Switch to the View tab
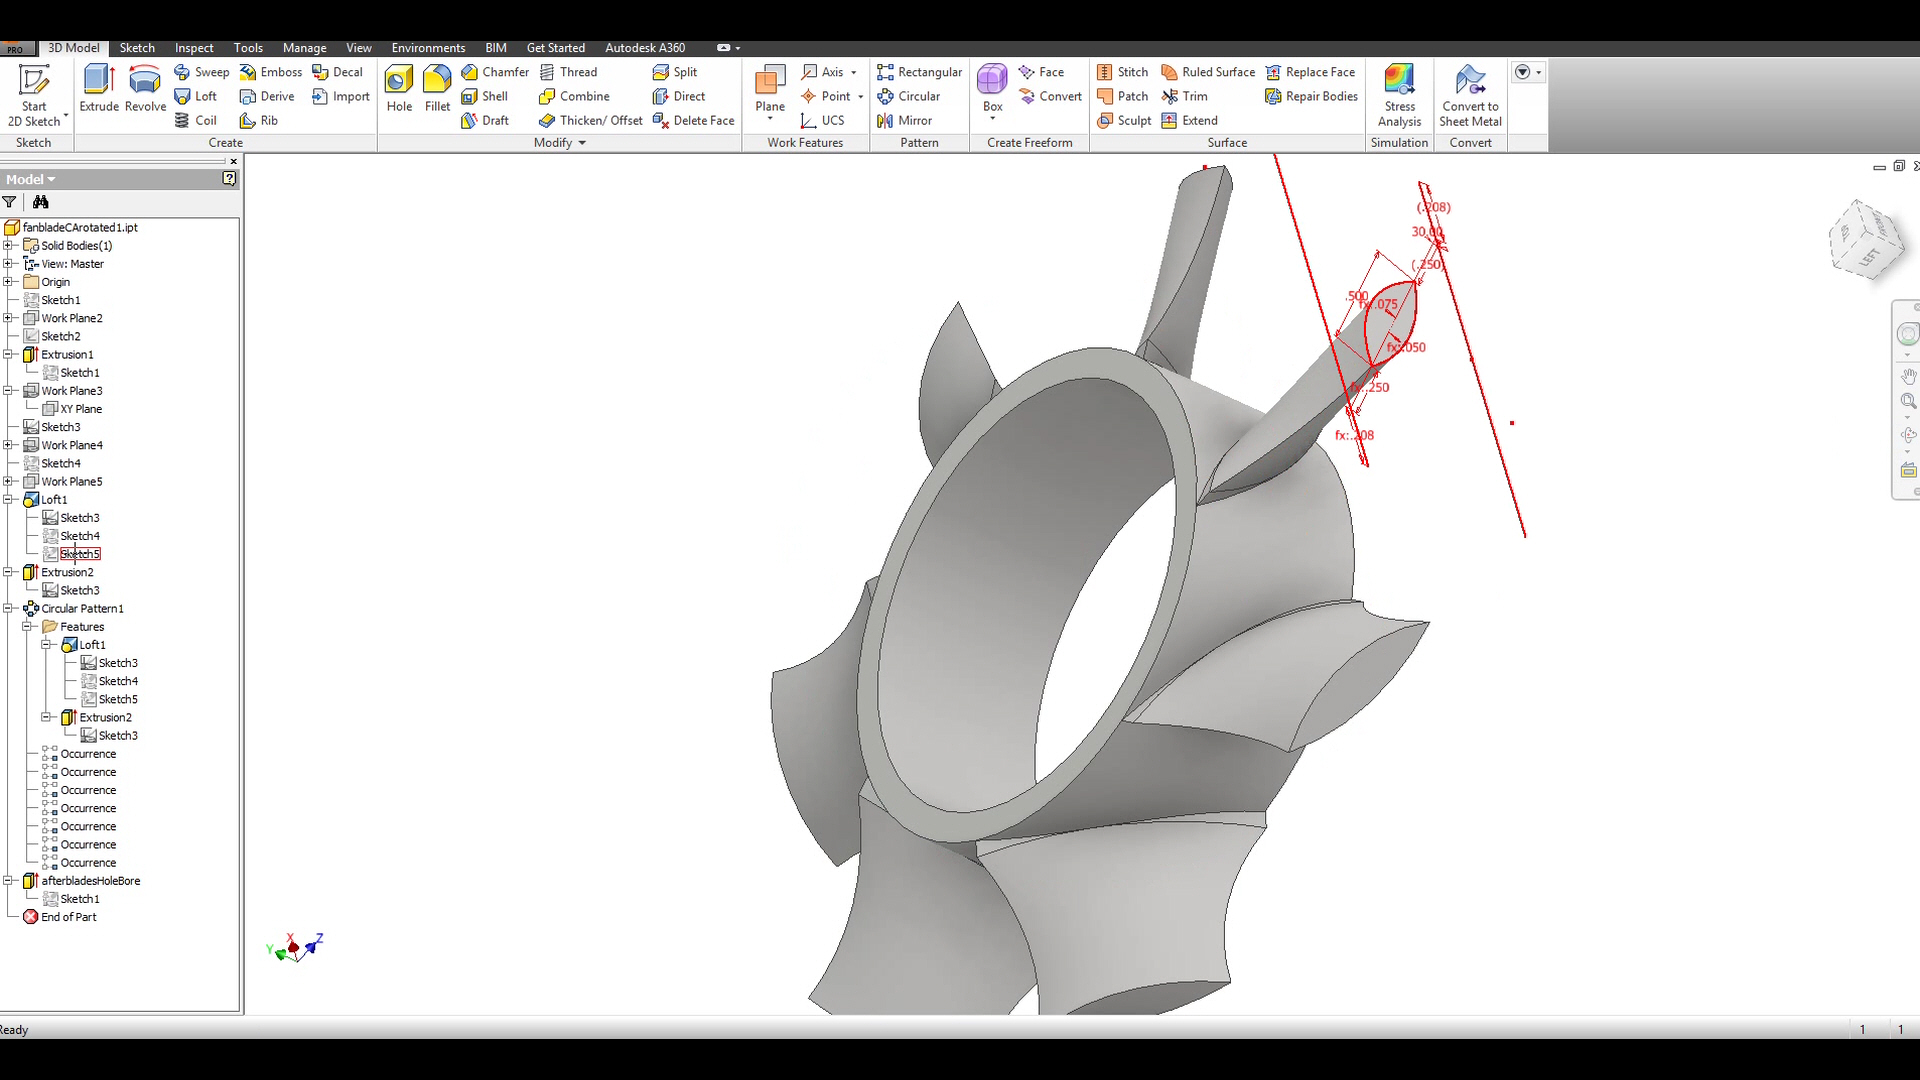This screenshot has height=1080, width=1920. 359,48
